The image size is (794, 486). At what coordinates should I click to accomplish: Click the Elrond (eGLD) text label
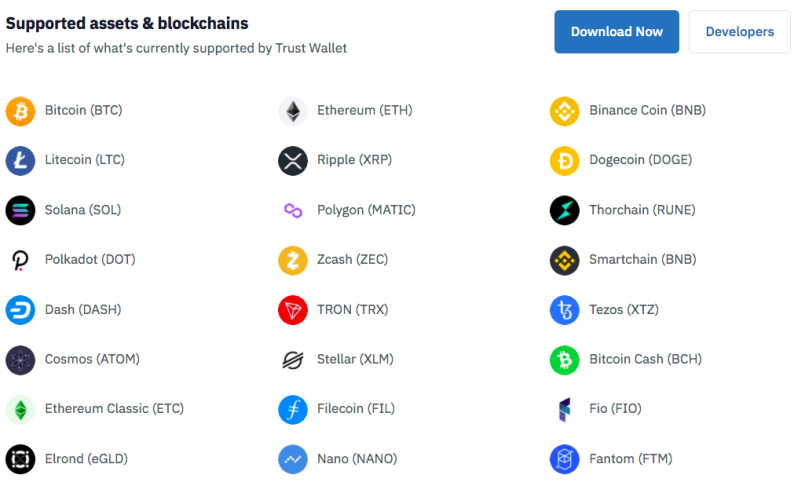[86, 459]
